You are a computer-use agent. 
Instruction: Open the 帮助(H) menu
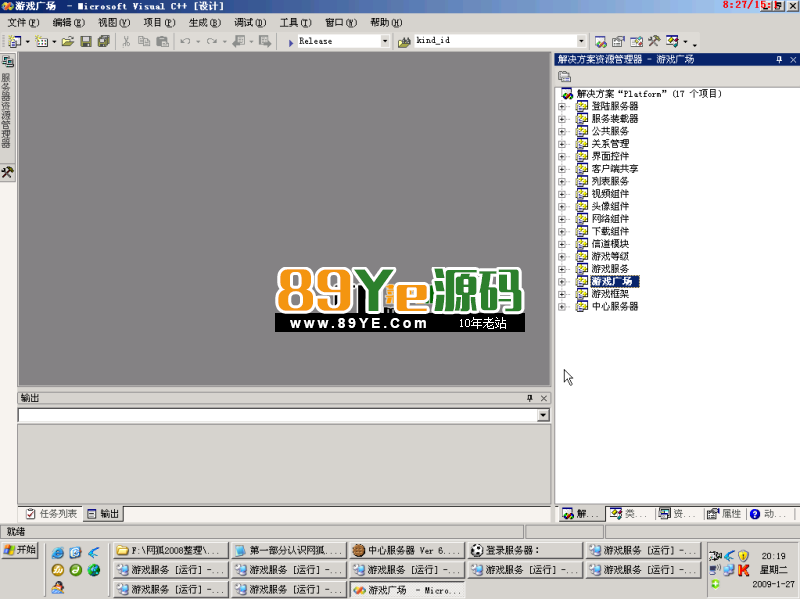pyautogui.click(x=386, y=23)
